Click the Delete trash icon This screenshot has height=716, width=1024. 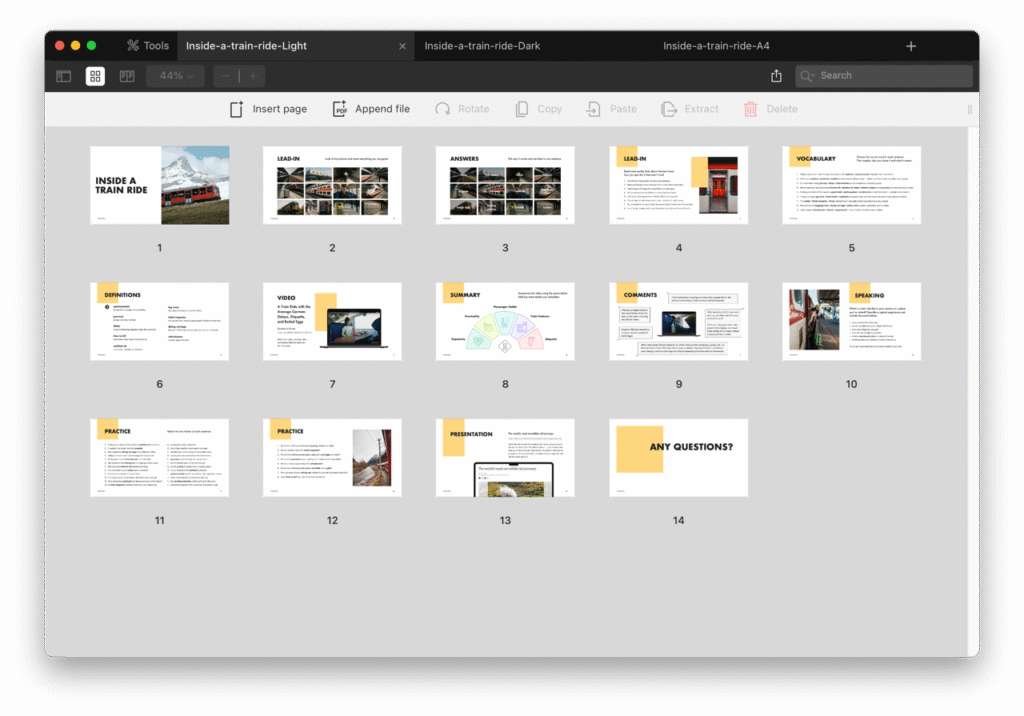(x=750, y=109)
